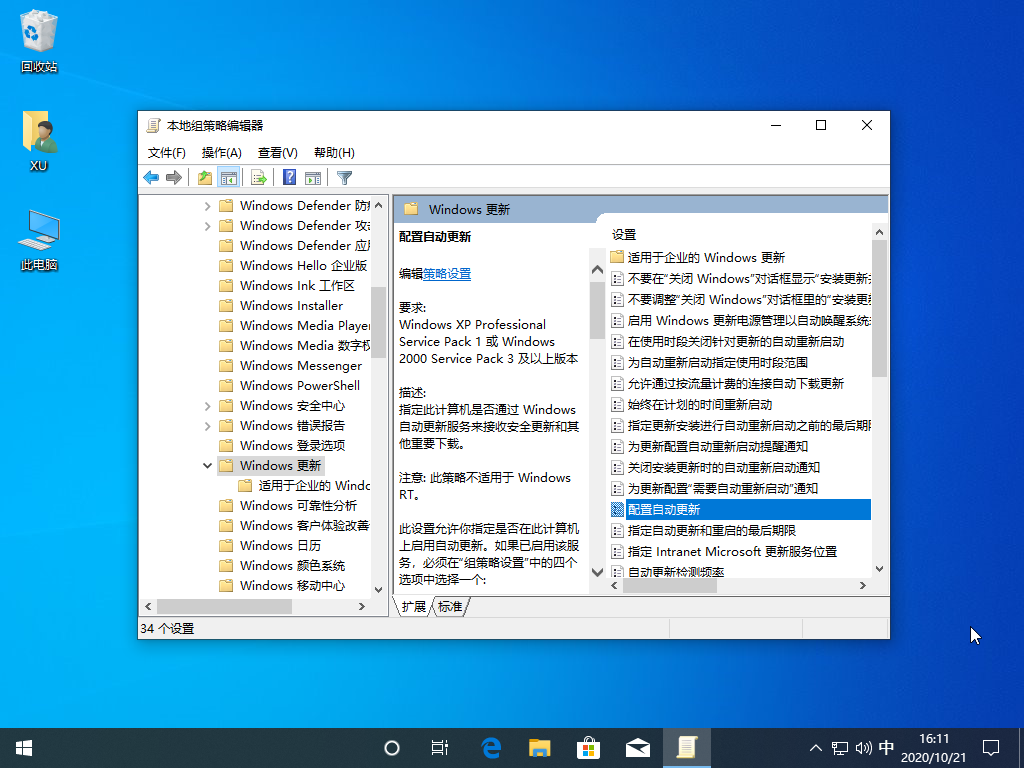This screenshot has width=1024, height=768.
Task: Toggle the action pane toolbar icon
Action: (313, 178)
